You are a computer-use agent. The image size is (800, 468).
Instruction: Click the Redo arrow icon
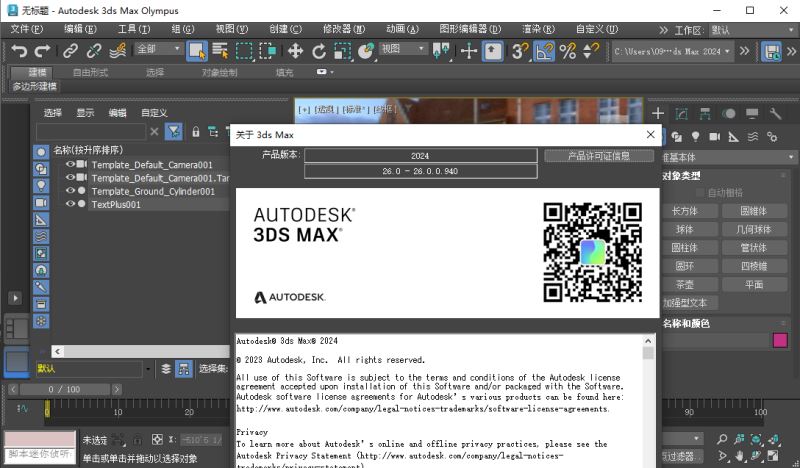coord(42,51)
